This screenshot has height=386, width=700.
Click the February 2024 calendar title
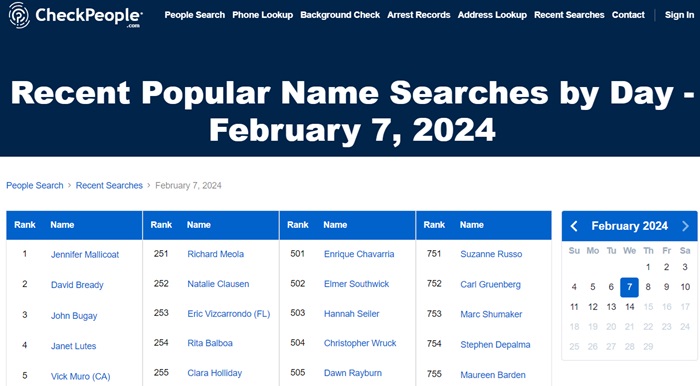(629, 226)
